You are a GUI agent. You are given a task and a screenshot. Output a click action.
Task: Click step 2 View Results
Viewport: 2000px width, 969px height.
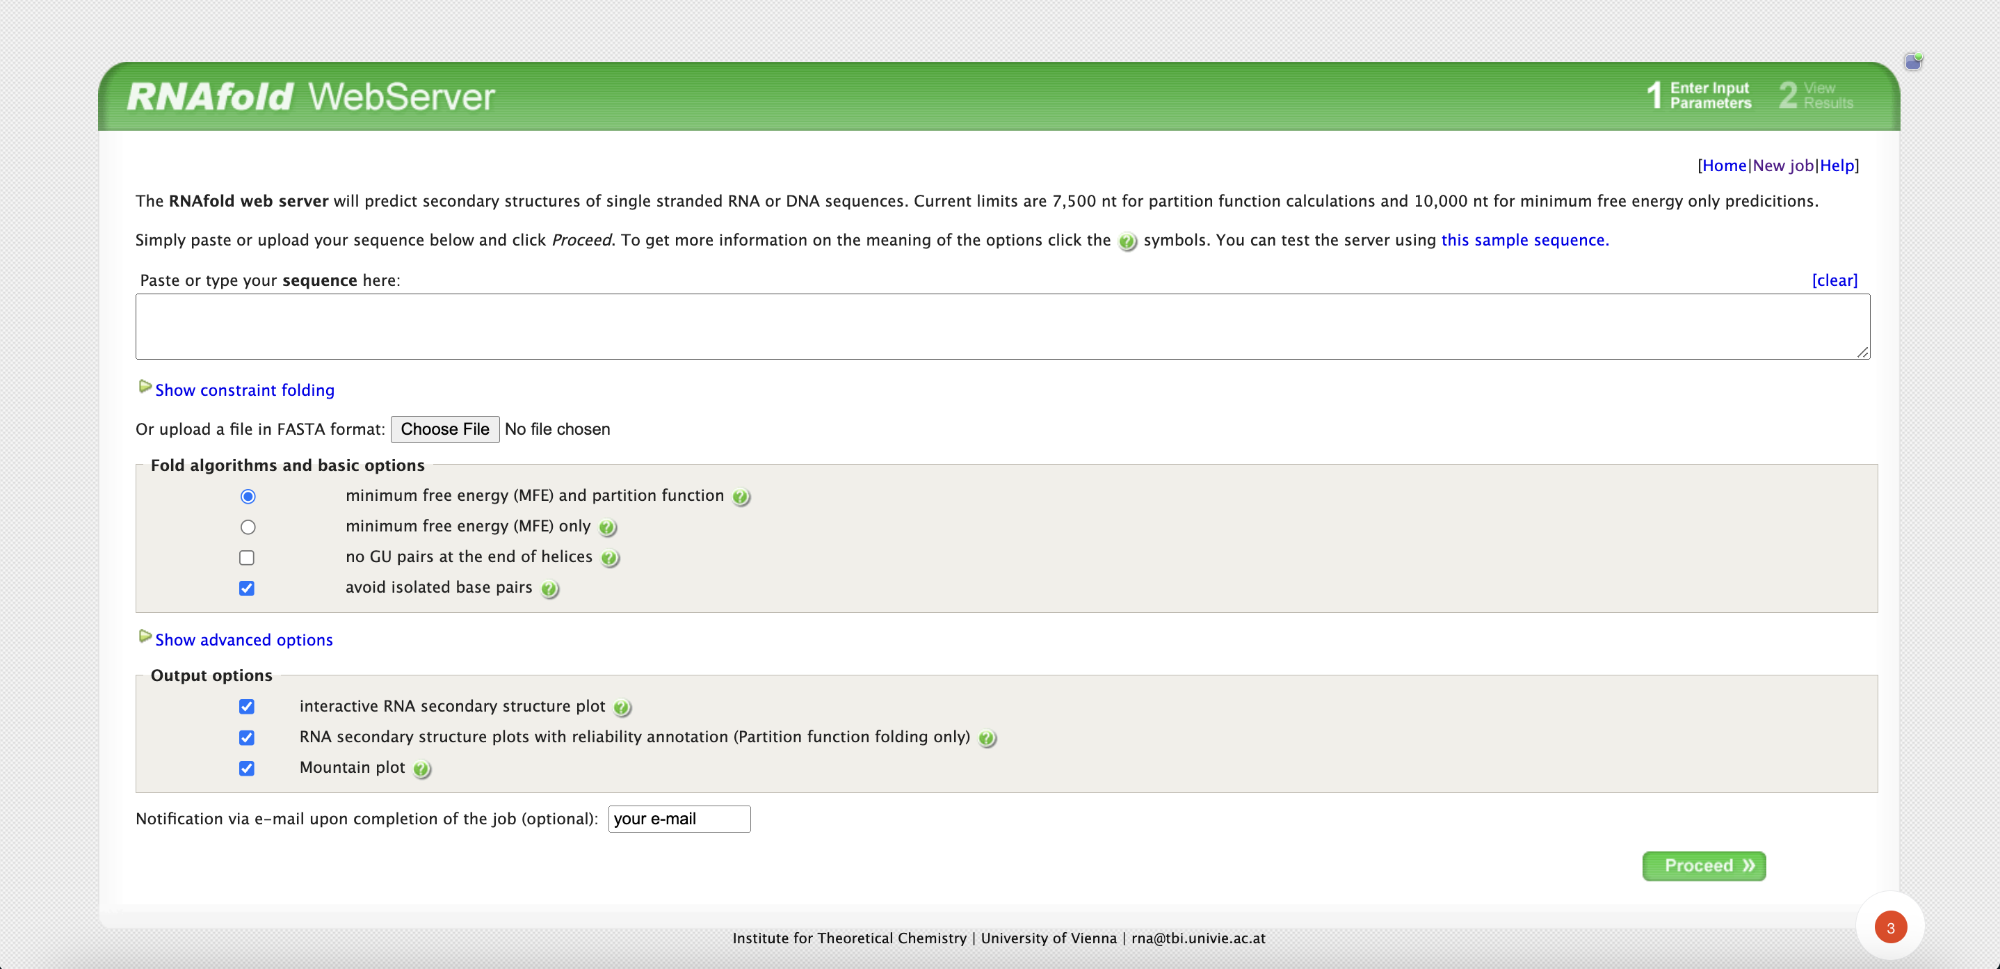(1816, 96)
